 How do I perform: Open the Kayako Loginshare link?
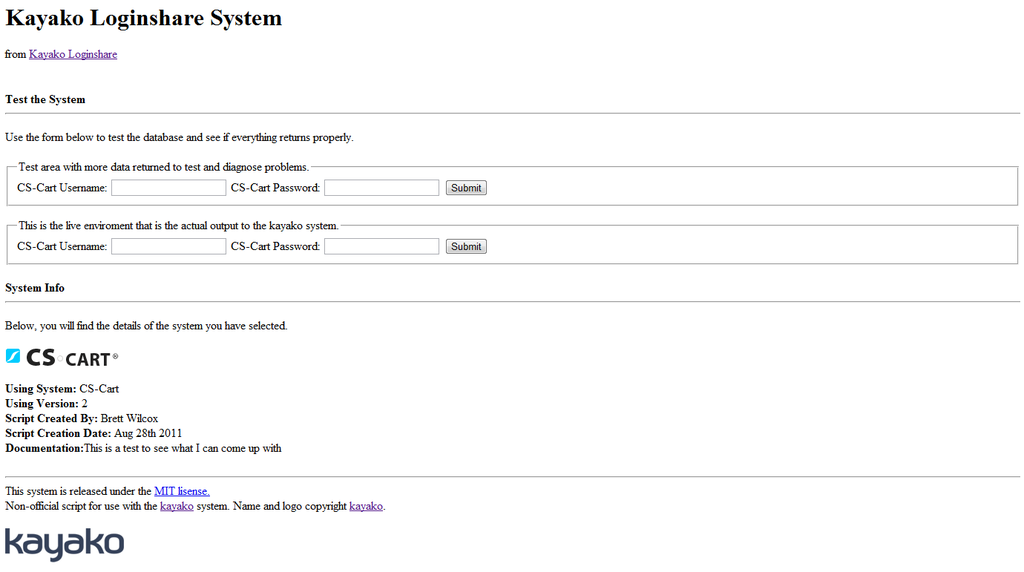coord(73,54)
